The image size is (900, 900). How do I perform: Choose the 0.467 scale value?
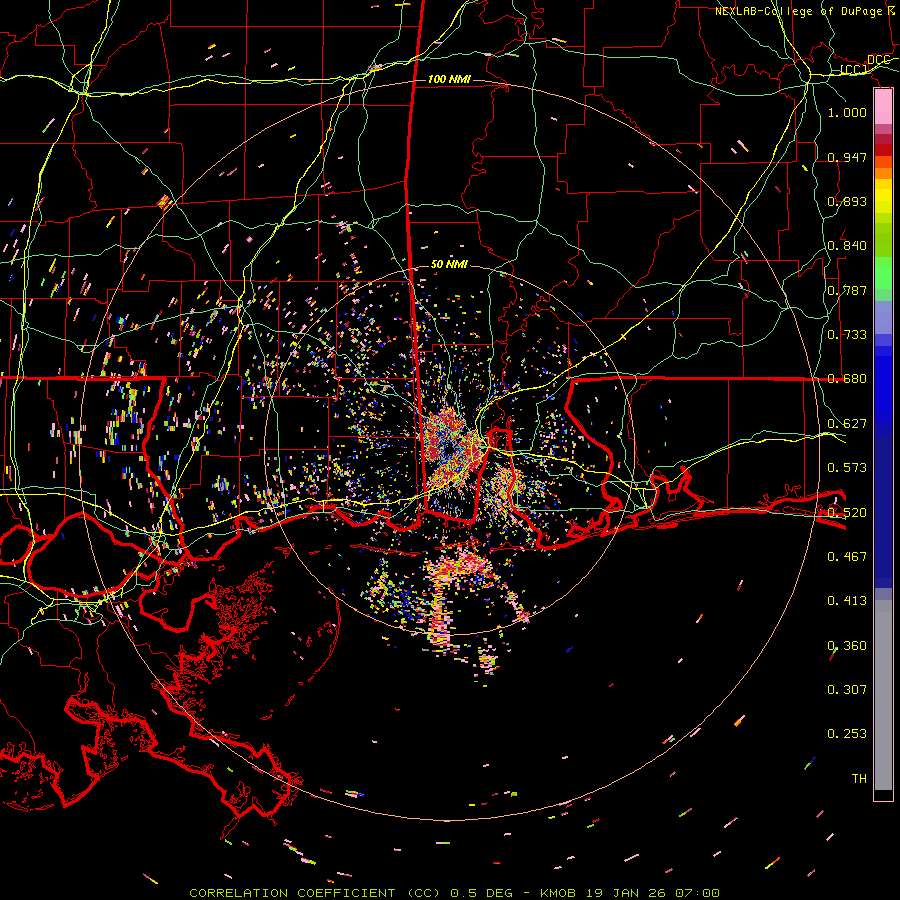pyautogui.click(x=847, y=556)
